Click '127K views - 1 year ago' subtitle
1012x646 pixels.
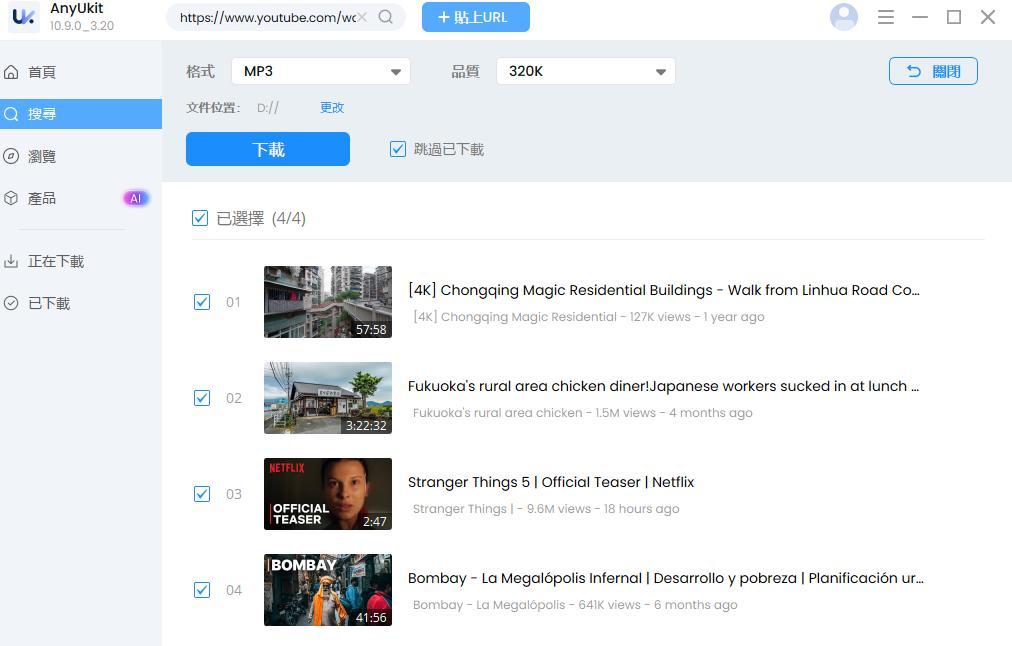click(697, 317)
